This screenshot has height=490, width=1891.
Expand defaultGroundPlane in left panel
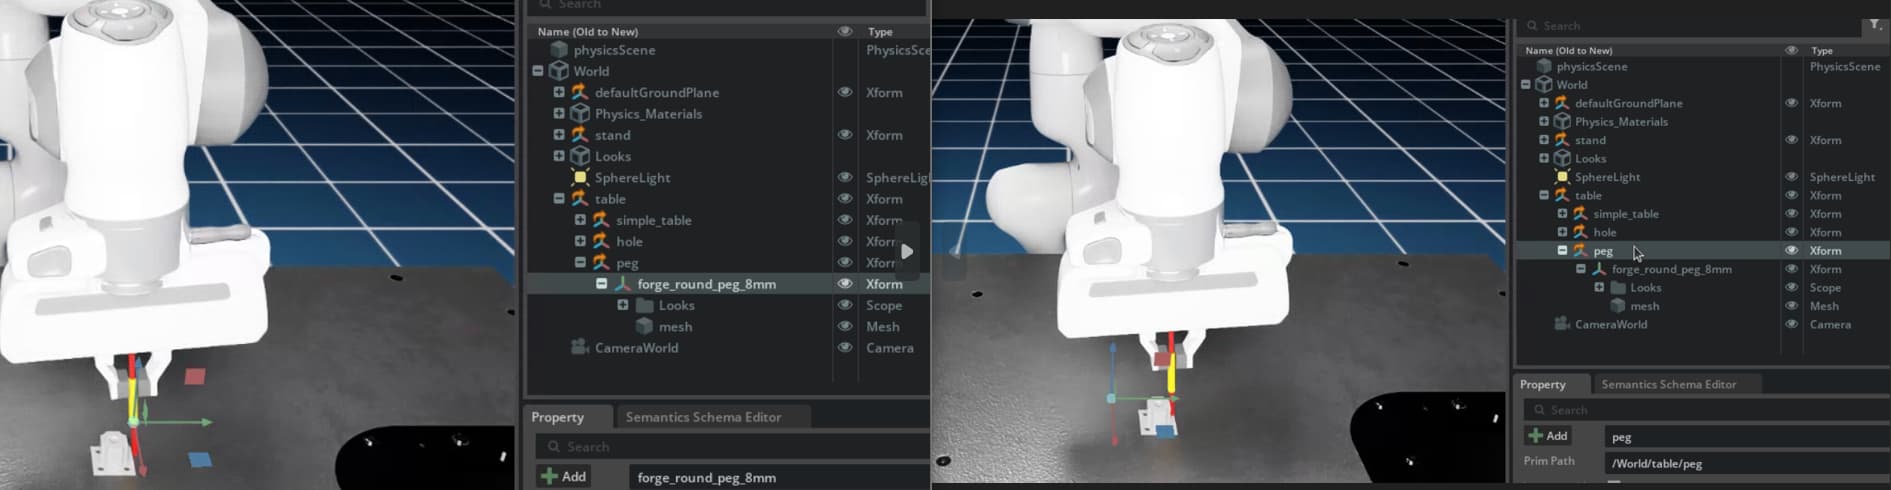[x=559, y=92]
